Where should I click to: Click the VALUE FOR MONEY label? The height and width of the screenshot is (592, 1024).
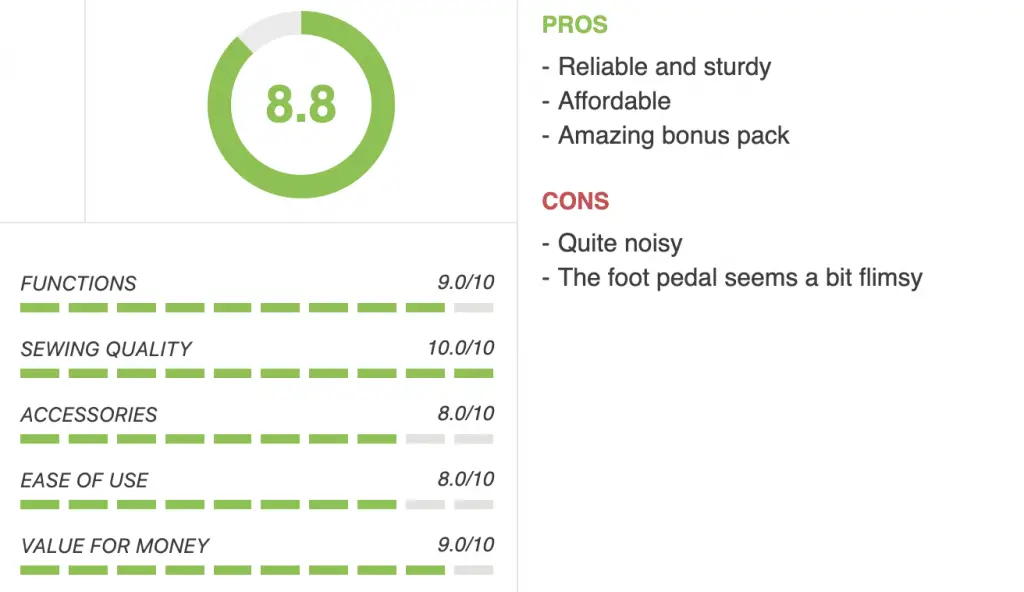click(x=115, y=546)
